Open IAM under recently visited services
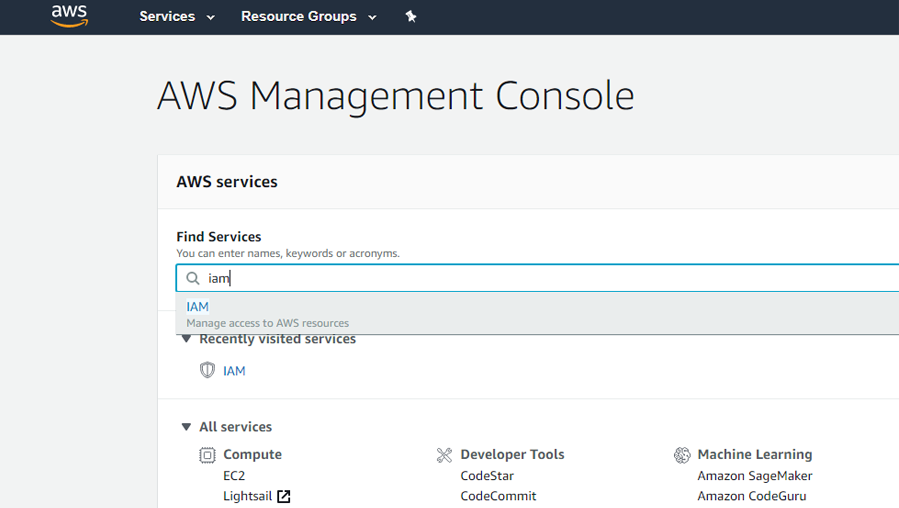The width and height of the screenshot is (899, 508). pos(234,371)
